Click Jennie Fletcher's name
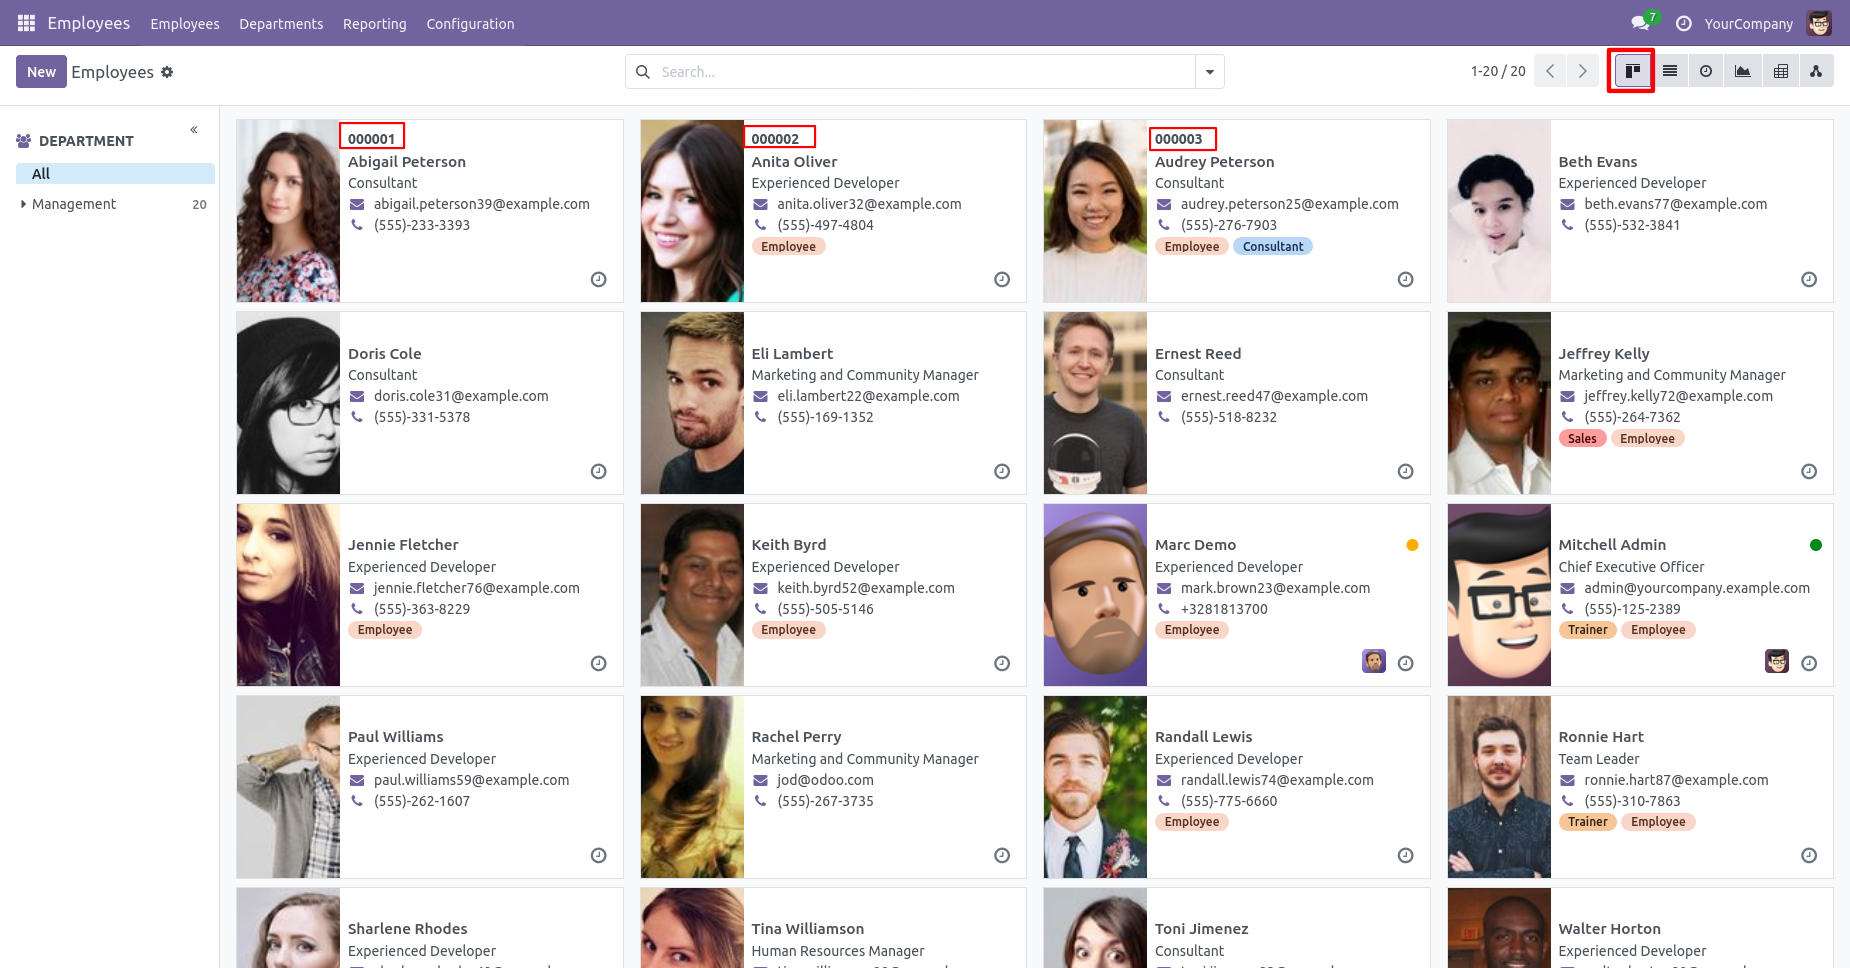The width and height of the screenshot is (1850, 968). (403, 545)
